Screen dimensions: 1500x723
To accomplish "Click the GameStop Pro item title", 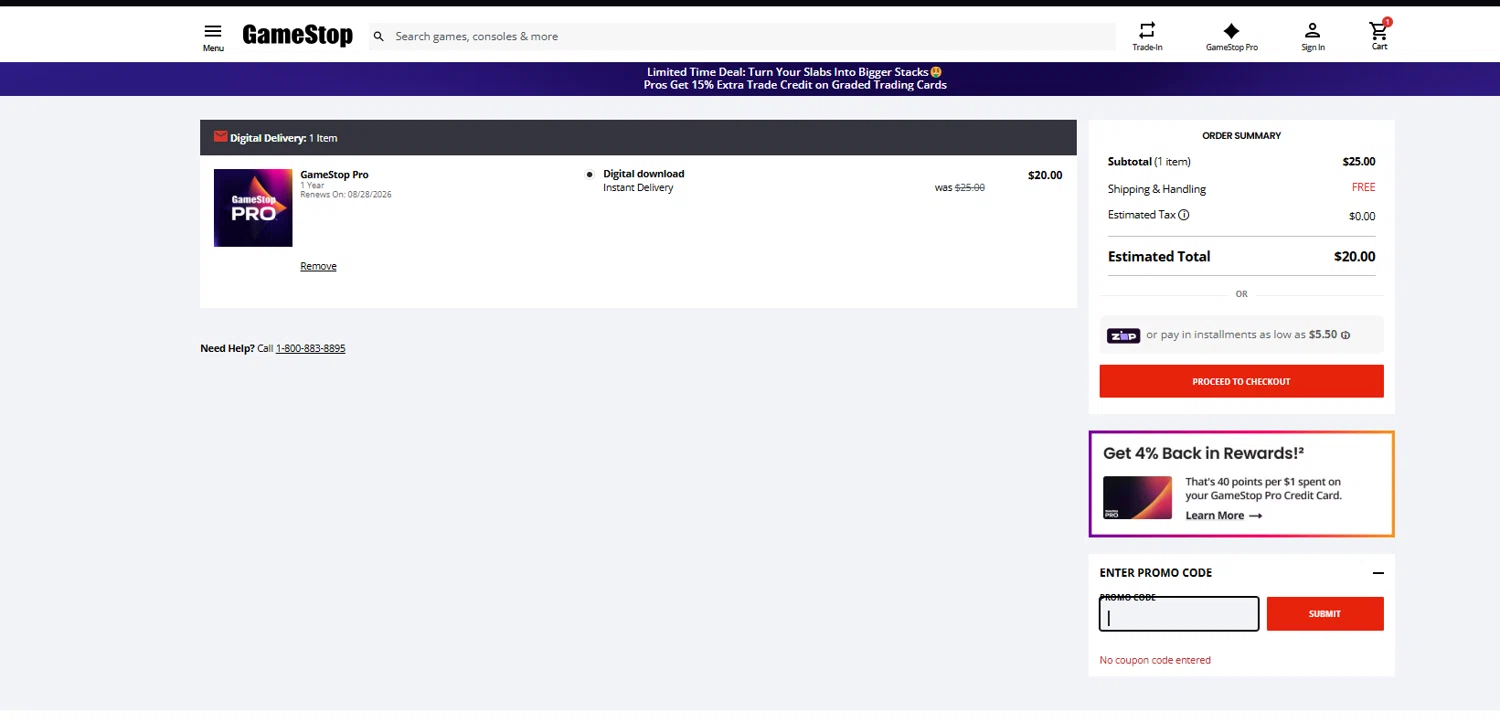I will pos(334,175).
